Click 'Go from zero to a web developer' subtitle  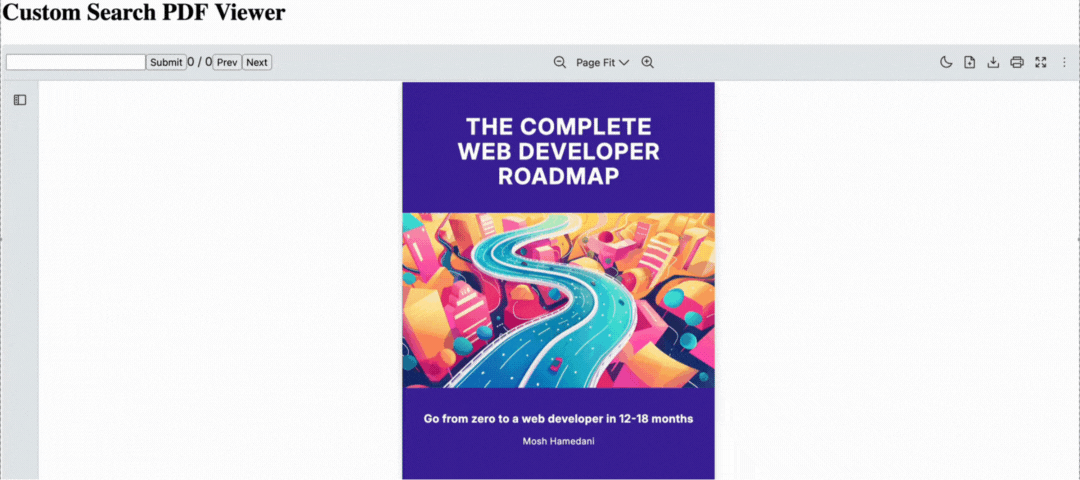[559, 419]
